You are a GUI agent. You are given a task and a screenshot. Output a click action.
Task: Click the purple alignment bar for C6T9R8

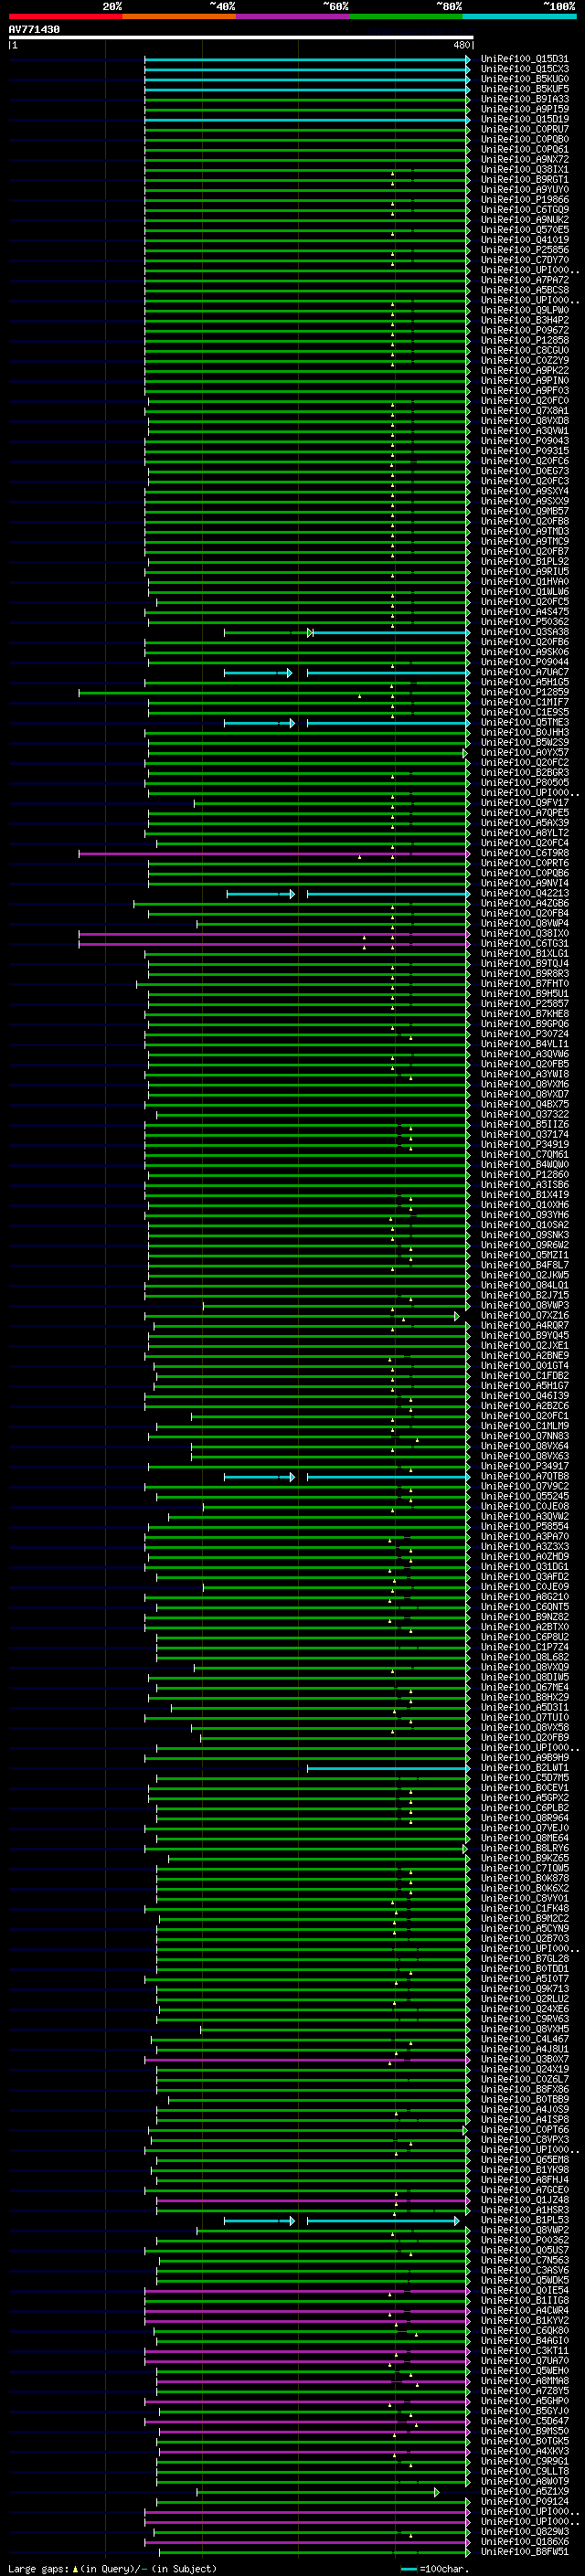[x=274, y=853]
